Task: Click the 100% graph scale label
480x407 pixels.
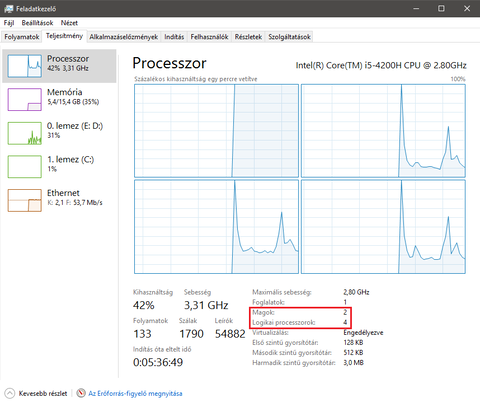Action: [458, 79]
